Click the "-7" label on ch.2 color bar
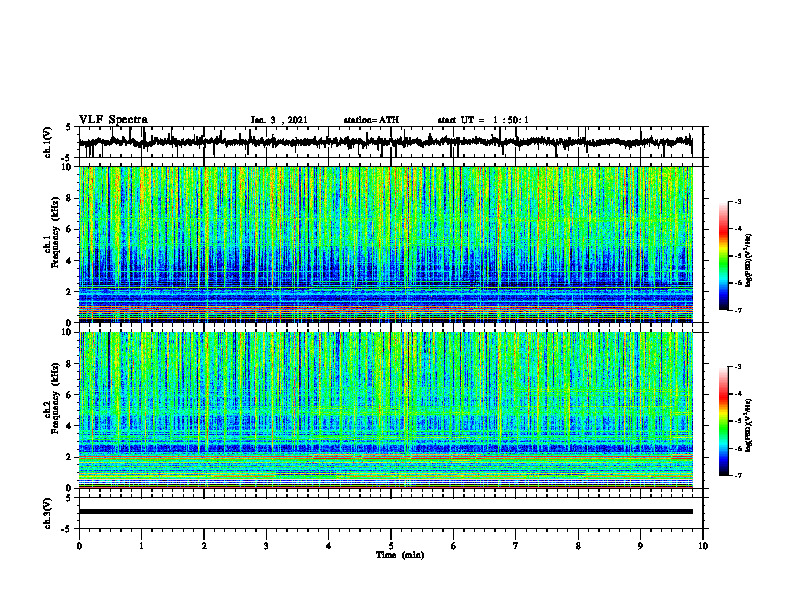792x612 pixels. [x=737, y=475]
